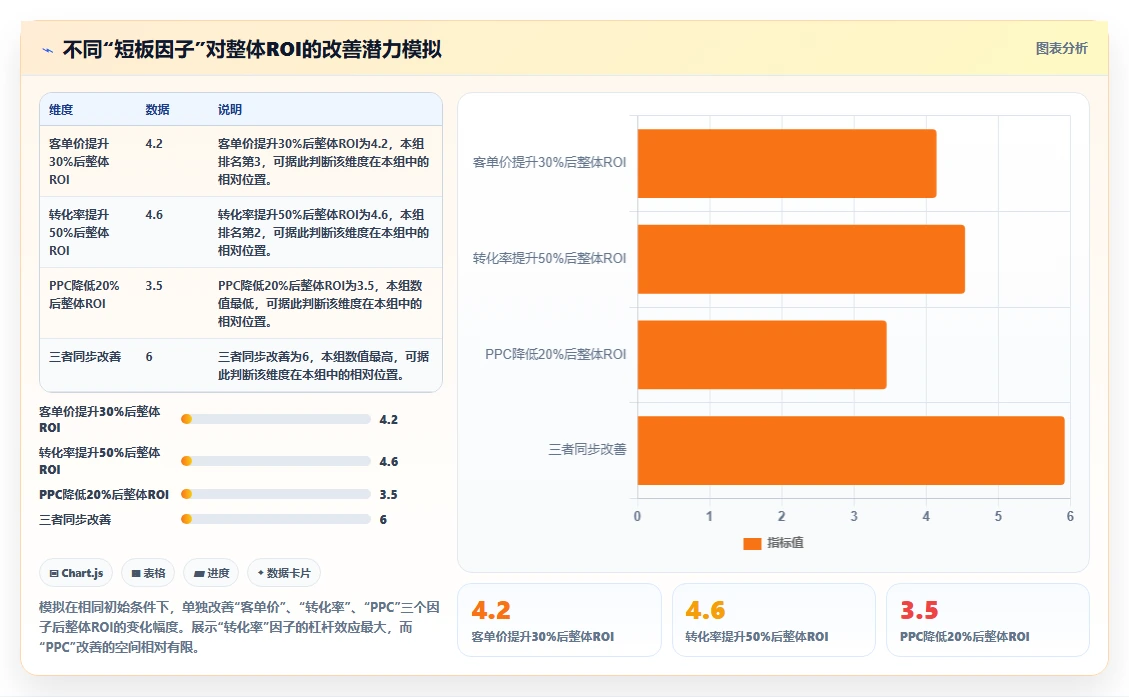Click table cell 客单价提升30%后整体ROI in 维度 column

[x=79, y=161]
